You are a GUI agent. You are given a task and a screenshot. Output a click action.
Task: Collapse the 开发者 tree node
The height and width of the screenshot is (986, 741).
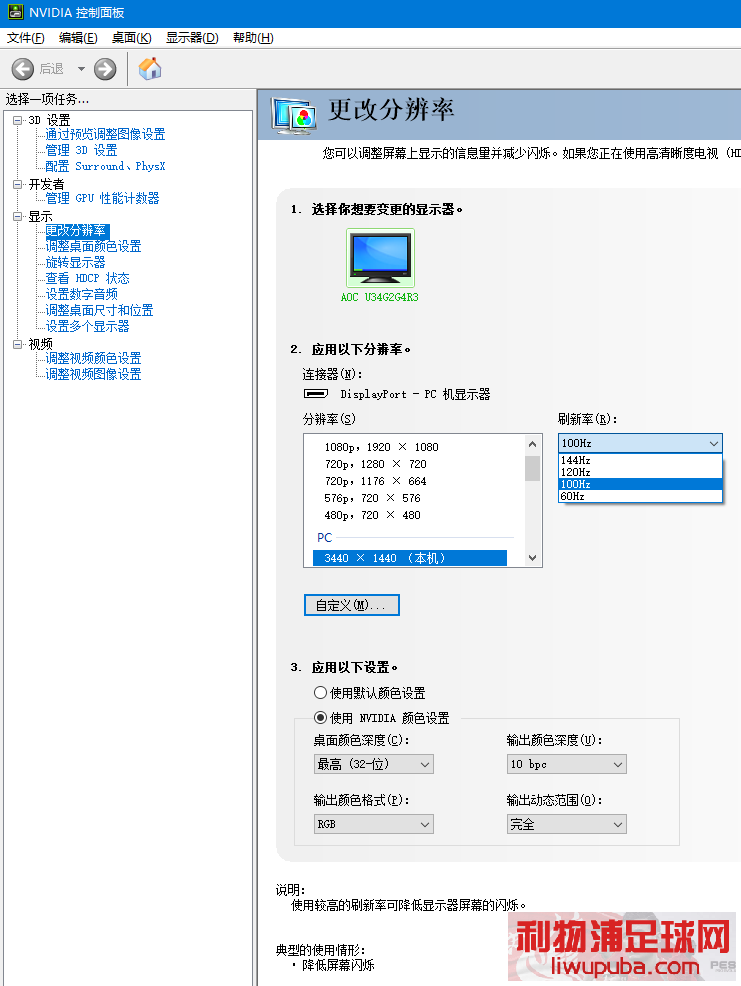tap(18, 184)
